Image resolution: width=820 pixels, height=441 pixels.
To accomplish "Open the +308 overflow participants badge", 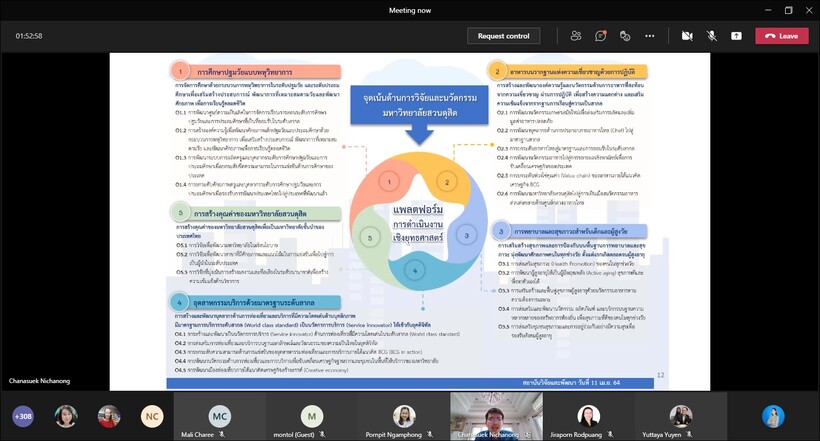I will pos(23,416).
